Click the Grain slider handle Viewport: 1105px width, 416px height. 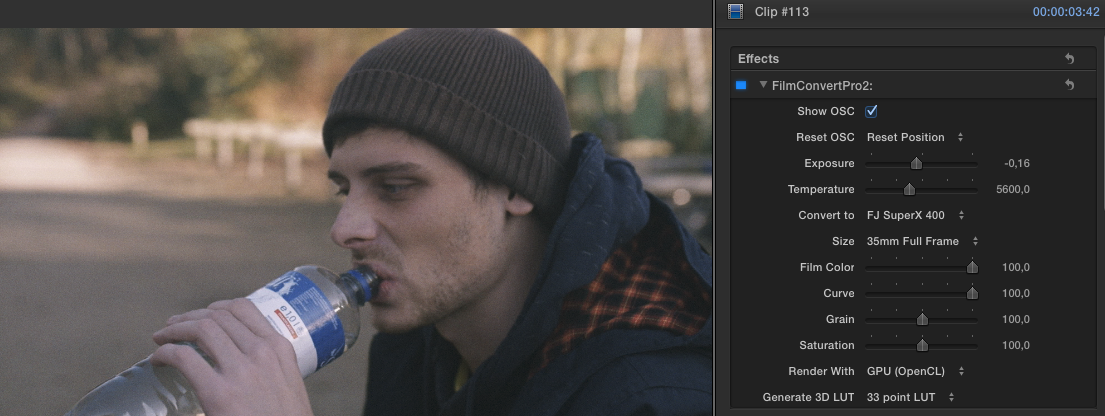[922, 319]
